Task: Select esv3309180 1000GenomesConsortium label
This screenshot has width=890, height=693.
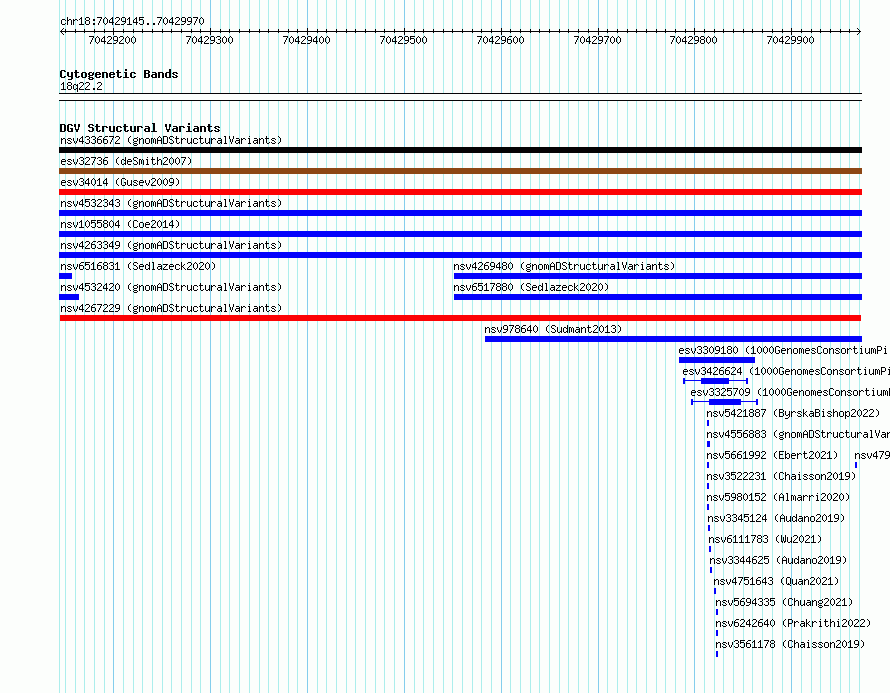Action: [x=783, y=350]
